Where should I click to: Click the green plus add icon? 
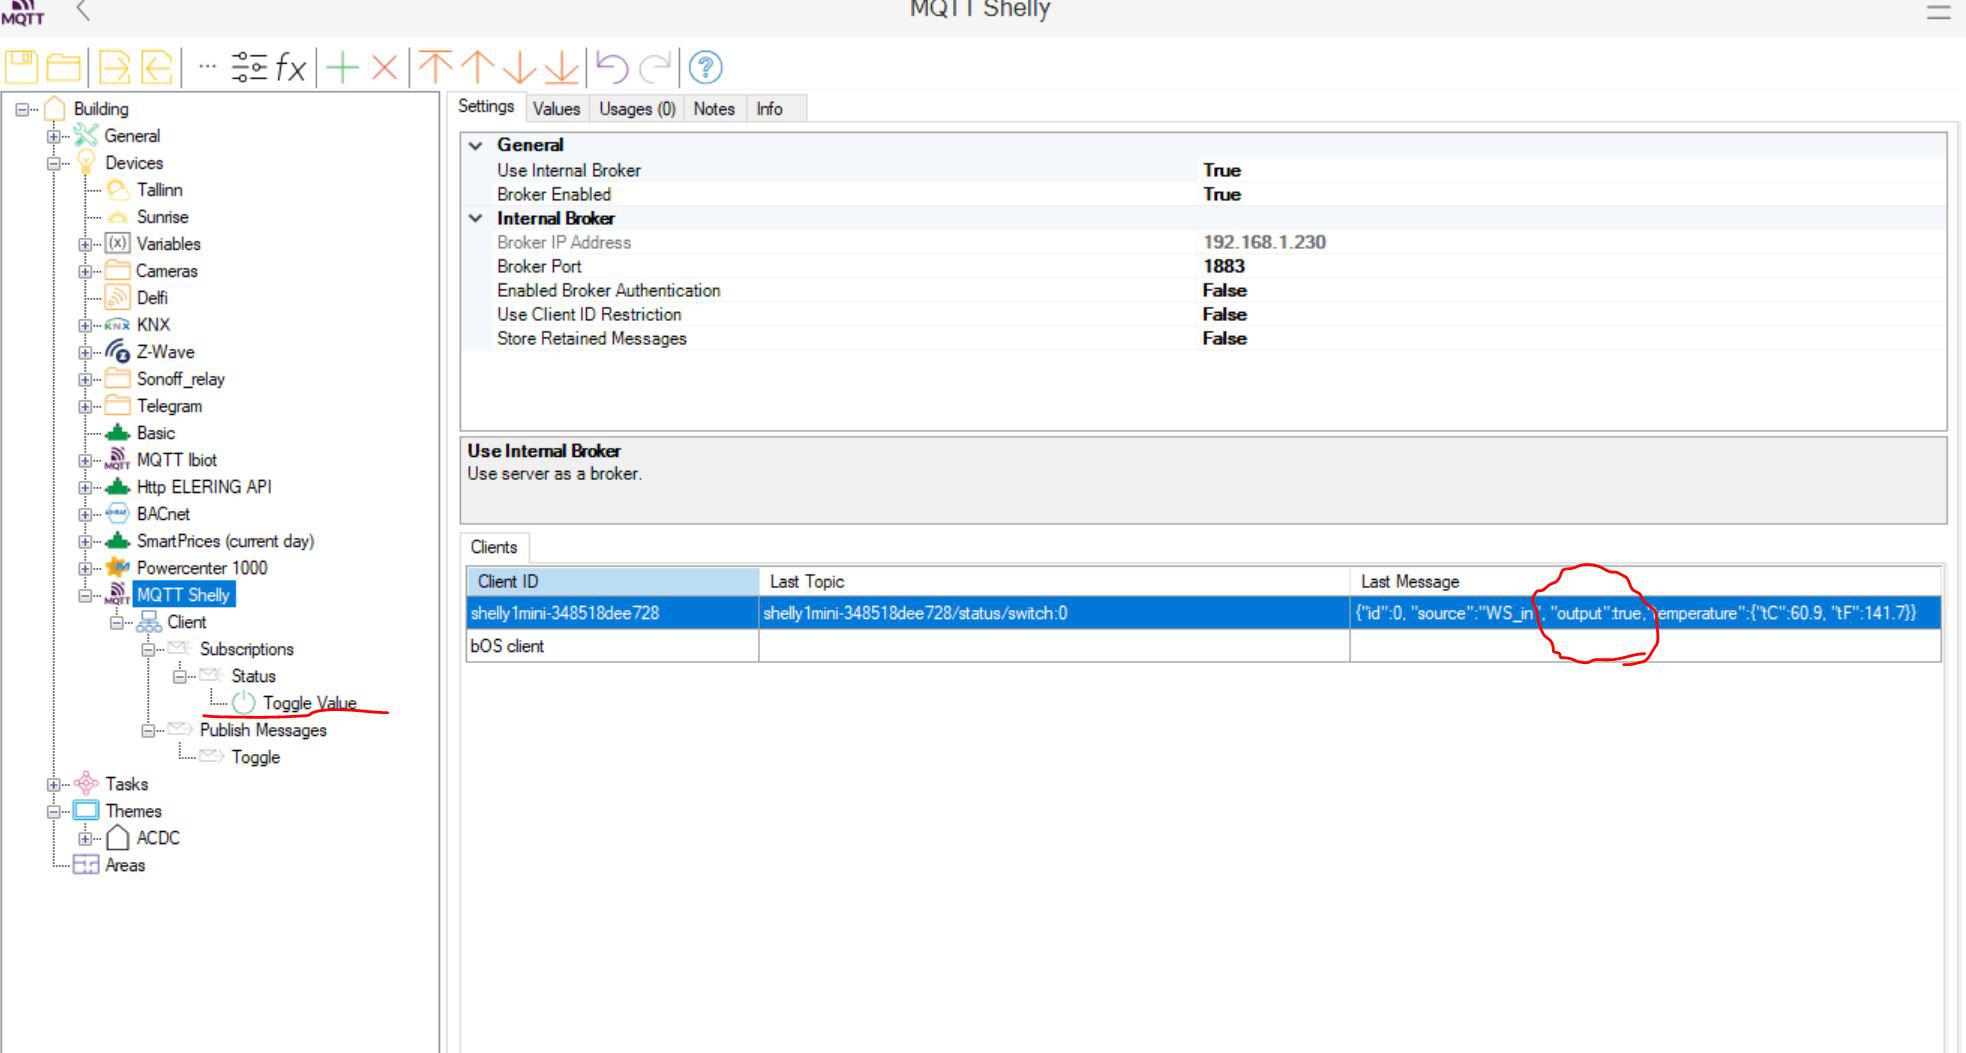342,67
